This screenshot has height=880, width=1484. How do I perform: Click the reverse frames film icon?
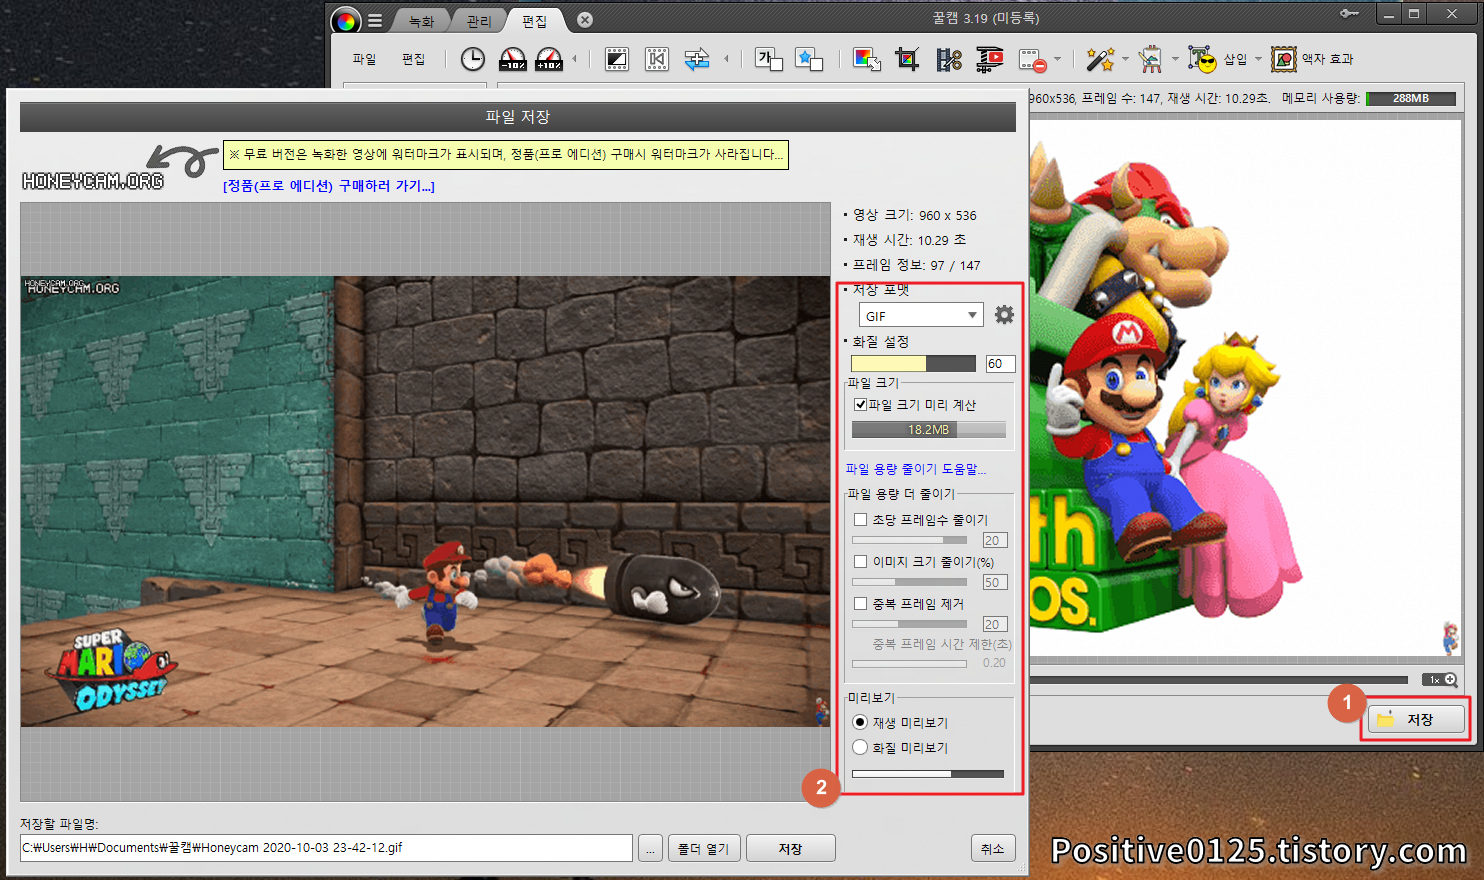(657, 59)
